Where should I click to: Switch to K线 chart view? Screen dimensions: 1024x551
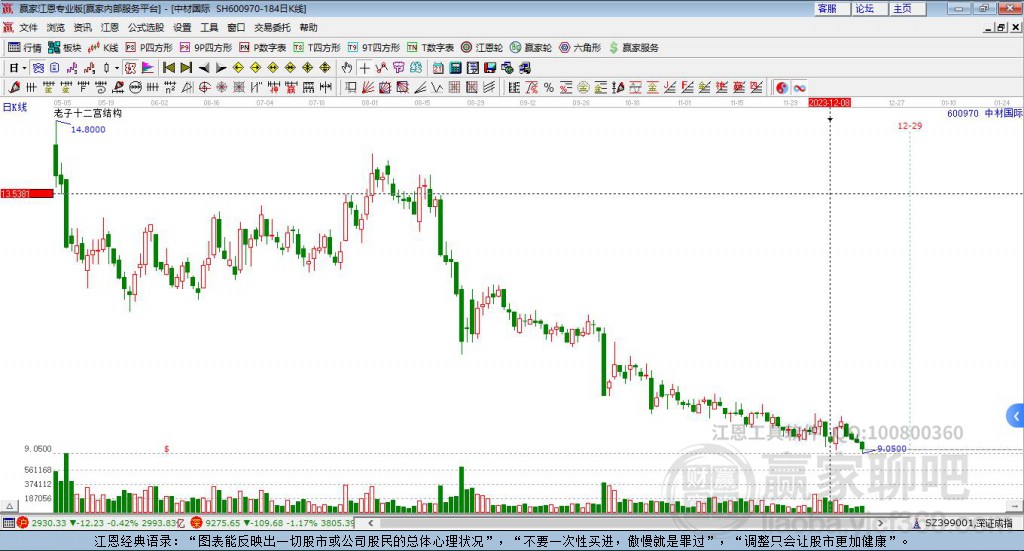point(103,48)
